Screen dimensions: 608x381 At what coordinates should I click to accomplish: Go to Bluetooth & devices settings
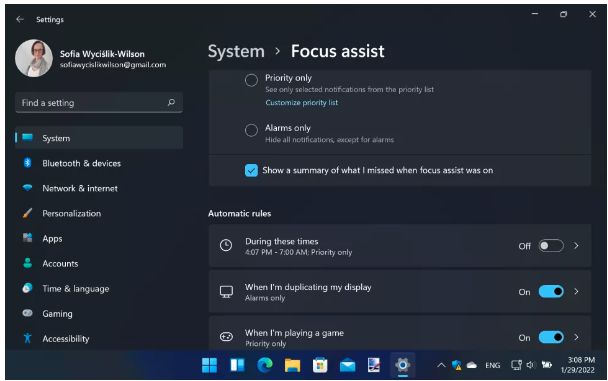pyautogui.click(x=99, y=163)
